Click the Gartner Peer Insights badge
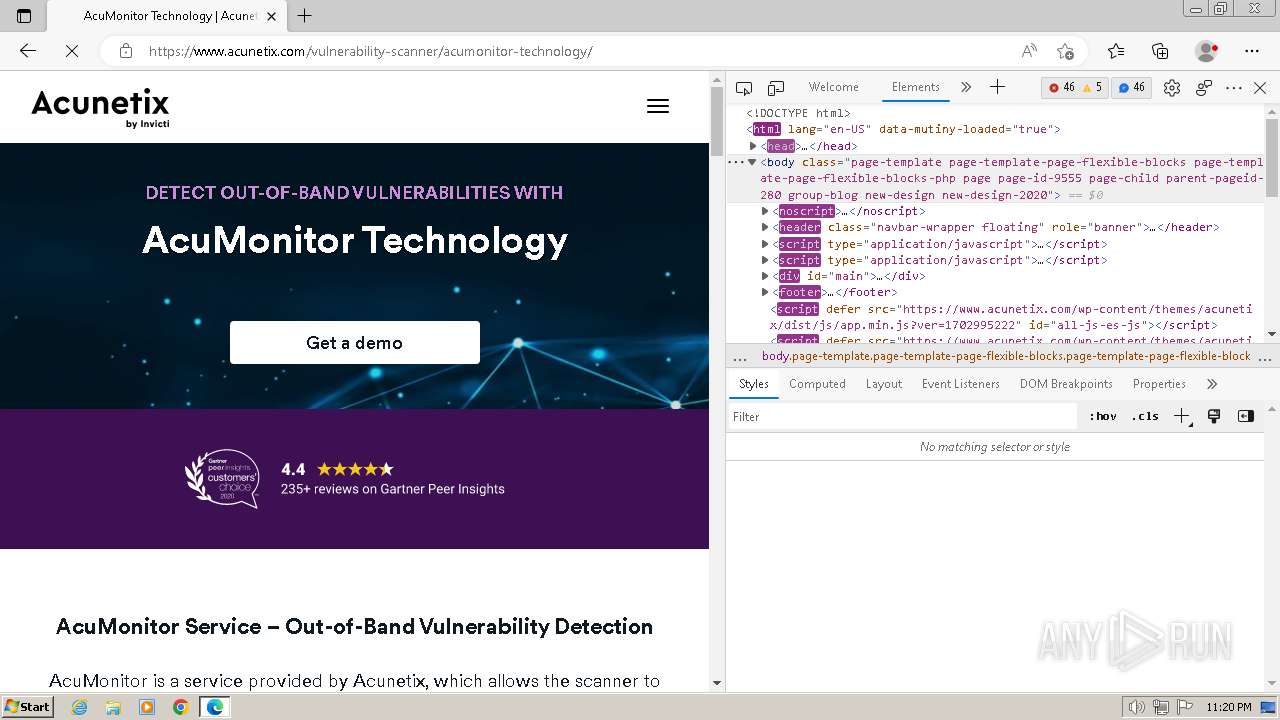The width and height of the screenshot is (1280, 720). [x=223, y=479]
